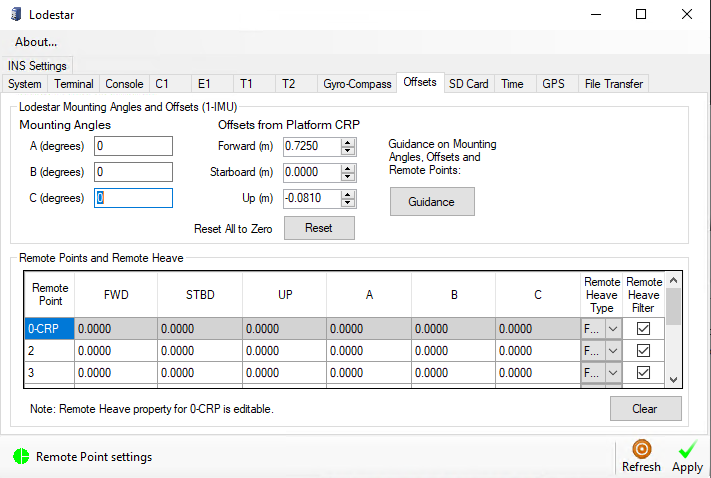Screen dimensions: 711x478
Task: Increase Forward offset with up arrow
Action: [348, 142]
